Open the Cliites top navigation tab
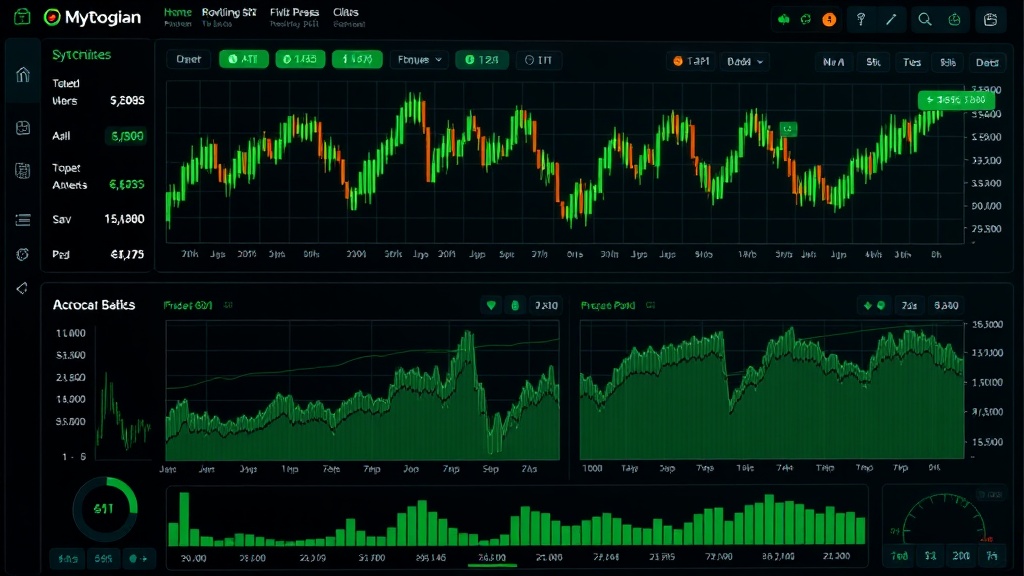This screenshot has width=1024, height=576. [x=345, y=12]
